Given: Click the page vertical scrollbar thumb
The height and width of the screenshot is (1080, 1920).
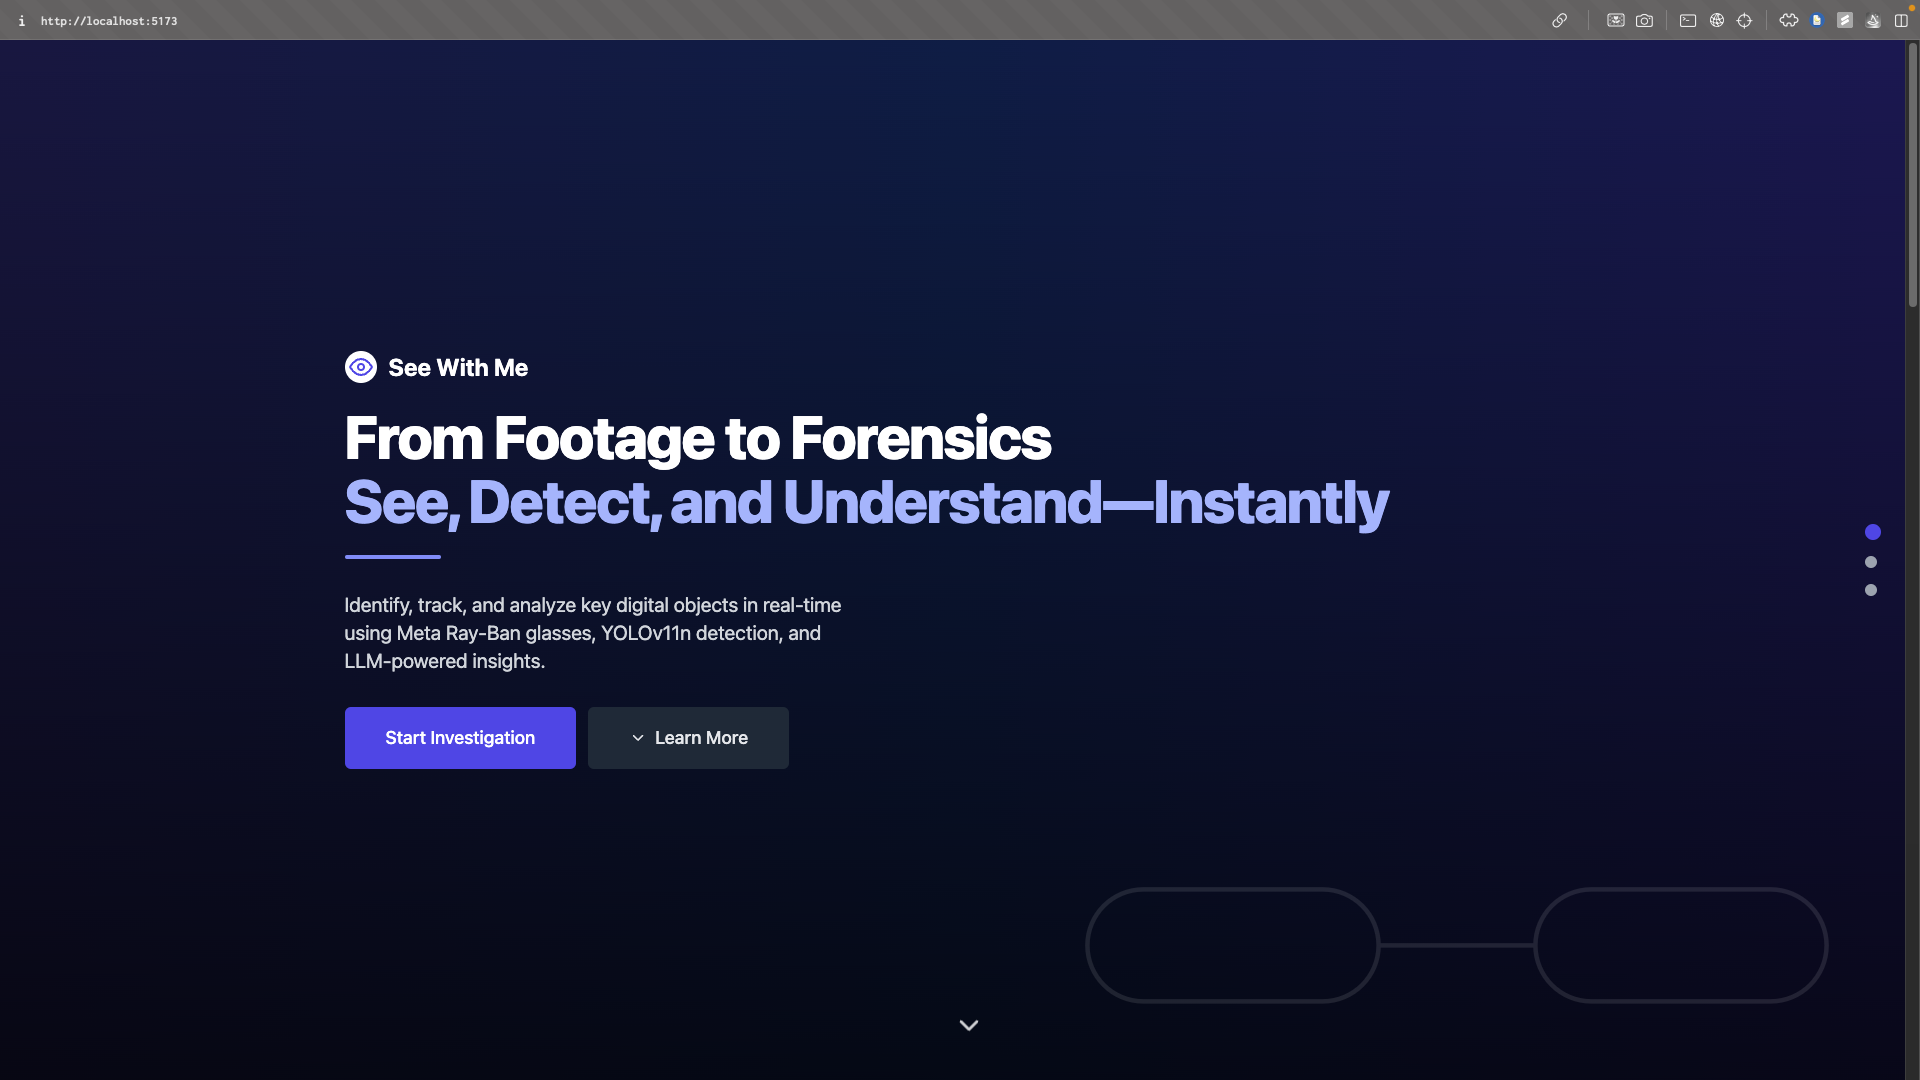Looking at the screenshot, I should pyautogui.click(x=1912, y=175).
